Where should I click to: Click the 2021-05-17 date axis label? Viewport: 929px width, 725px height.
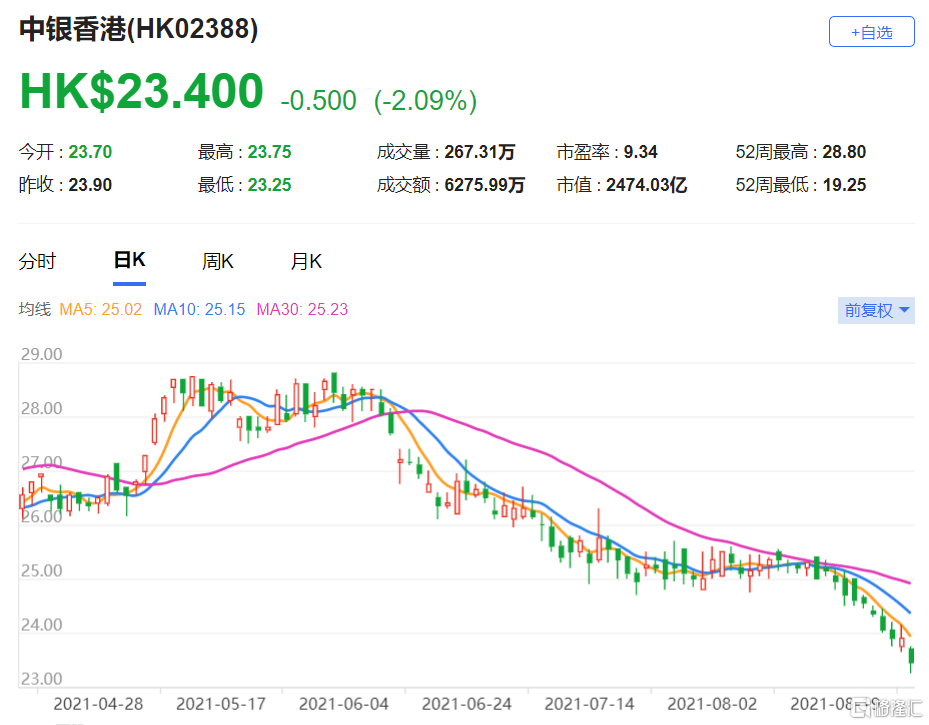click(x=221, y=704)
